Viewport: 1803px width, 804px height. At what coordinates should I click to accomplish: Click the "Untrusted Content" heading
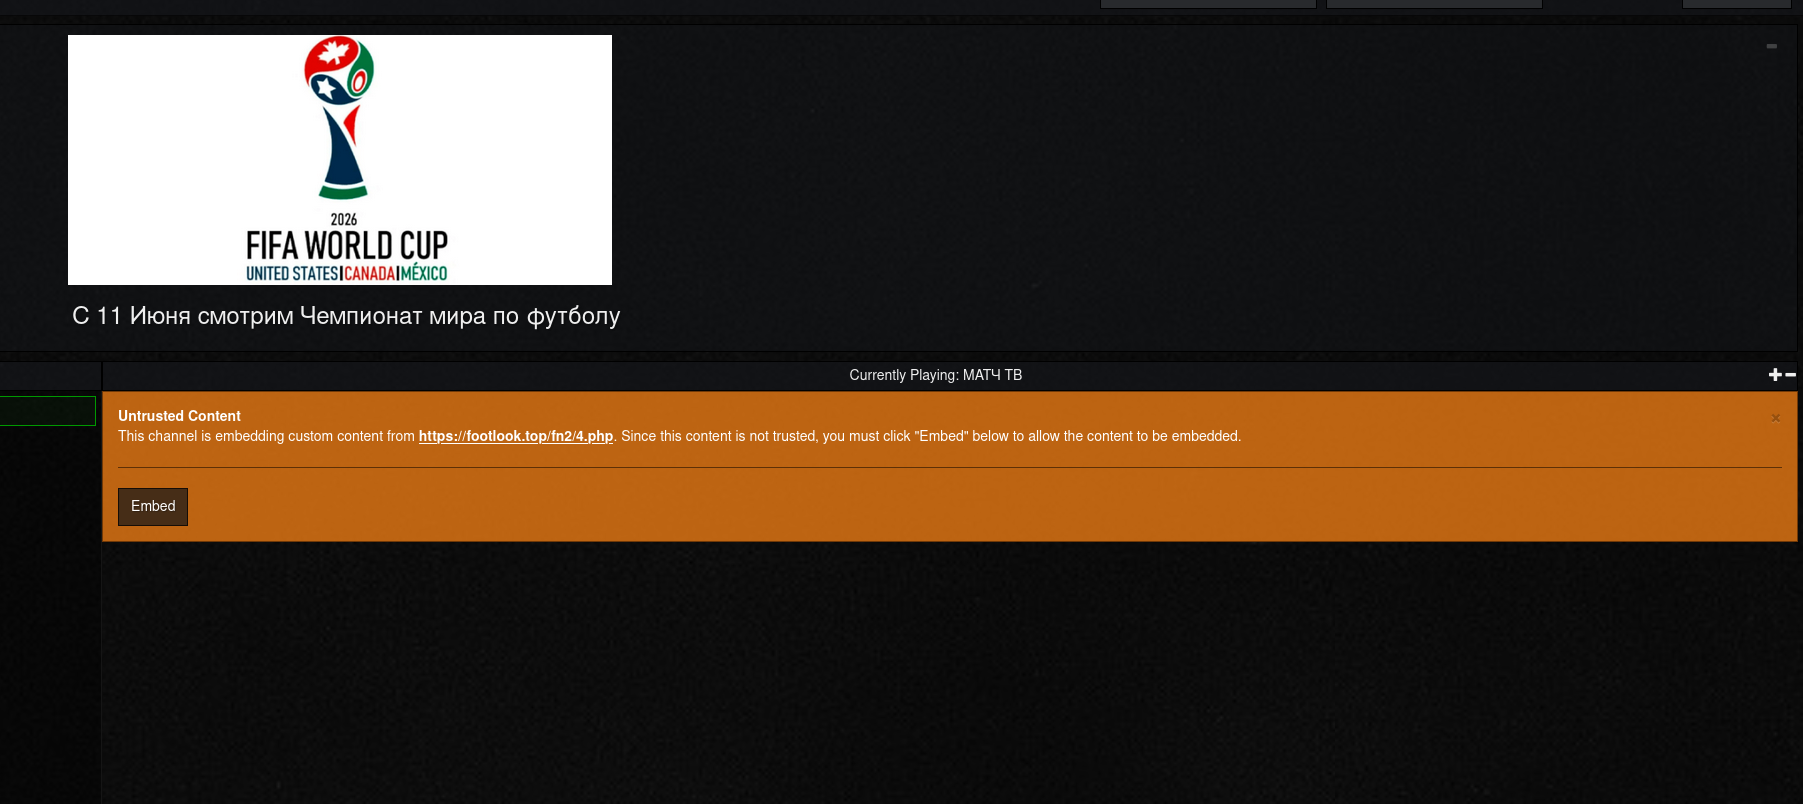(179, 416)
